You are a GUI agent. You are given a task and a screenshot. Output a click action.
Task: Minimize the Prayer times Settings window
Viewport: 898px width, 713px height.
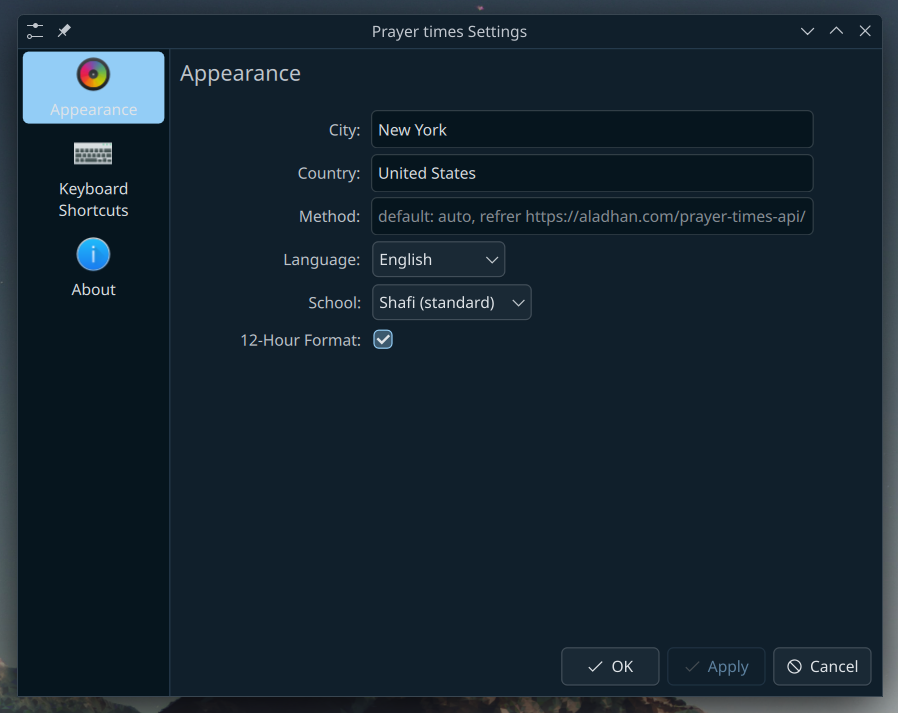[x=808, y=31]
